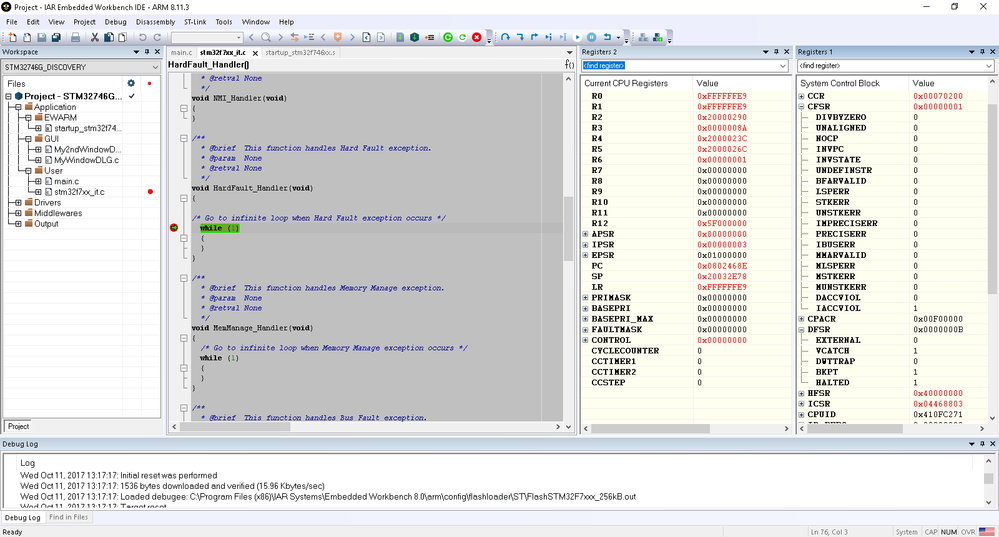Click the debugger Reset icon

tap(607, 38)
